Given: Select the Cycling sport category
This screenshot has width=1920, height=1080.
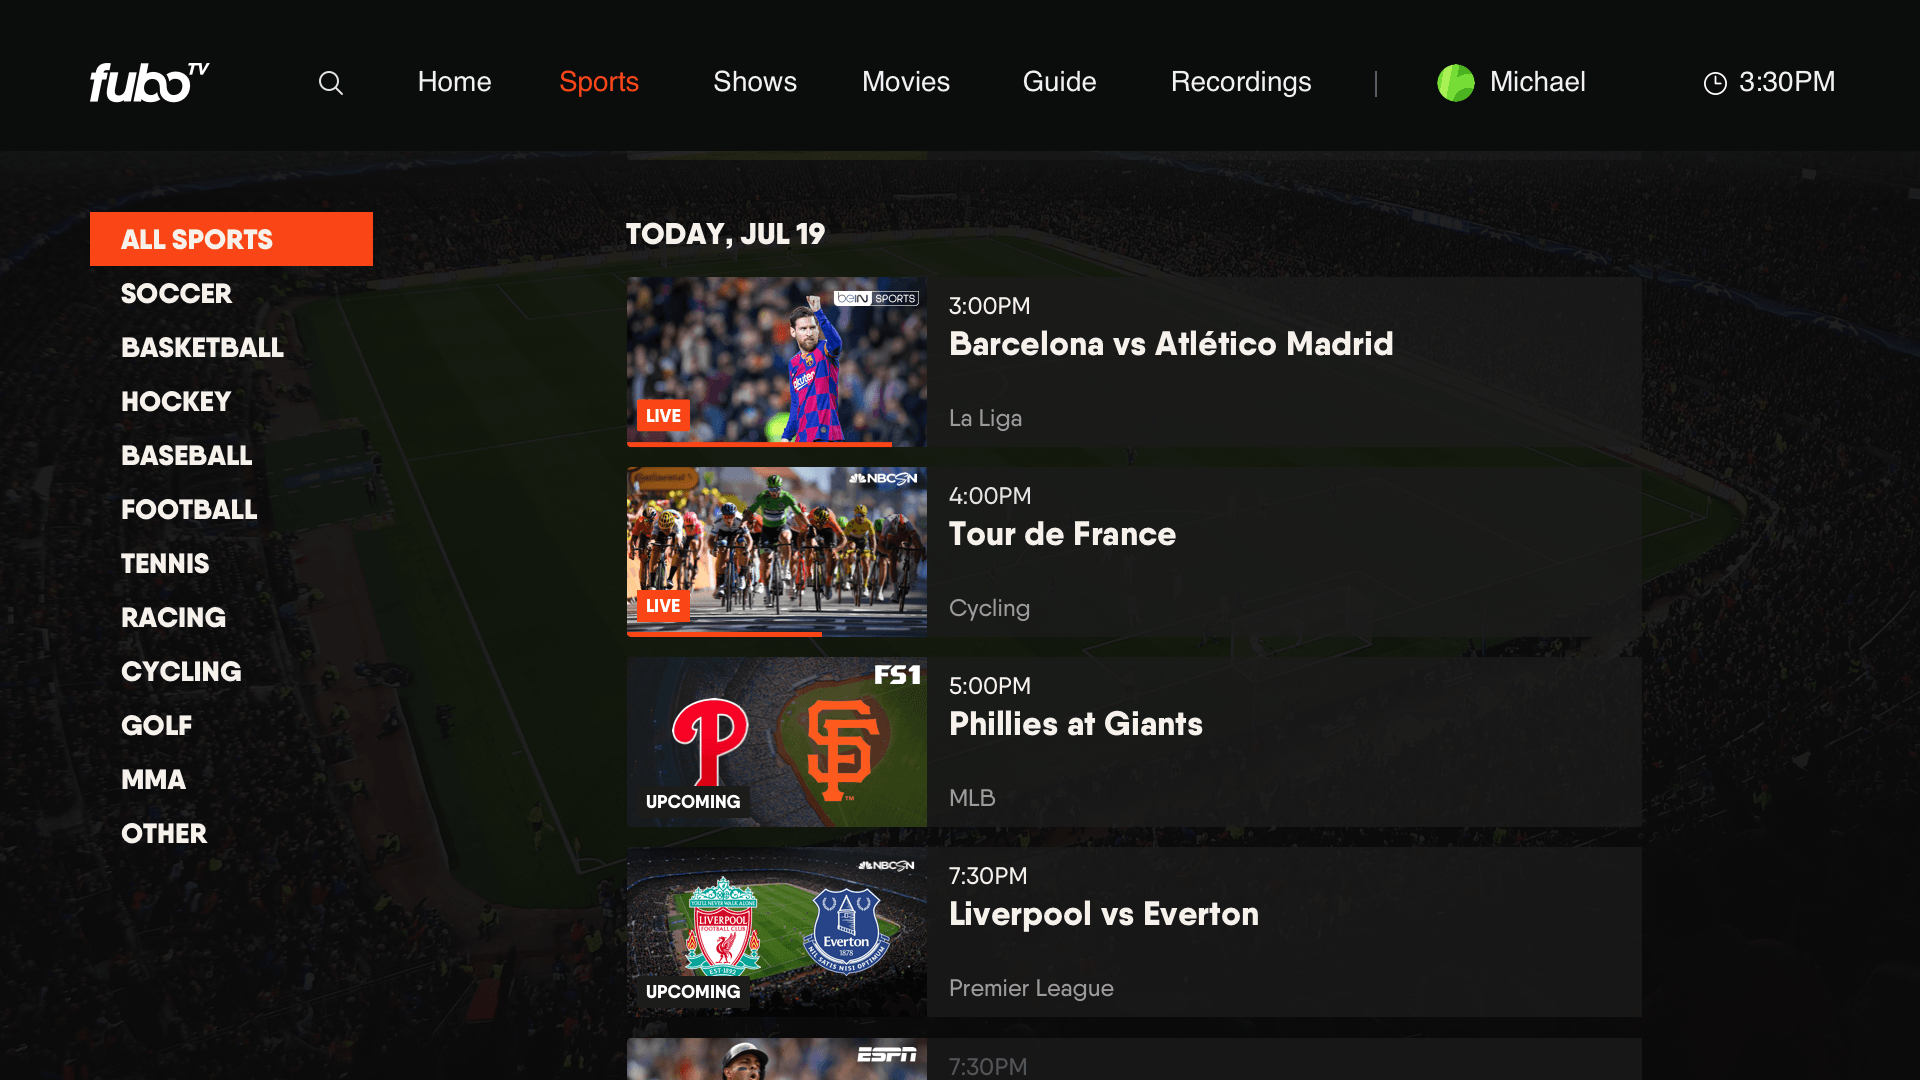Looking at the screenshot, I should (x=182, y=671).
